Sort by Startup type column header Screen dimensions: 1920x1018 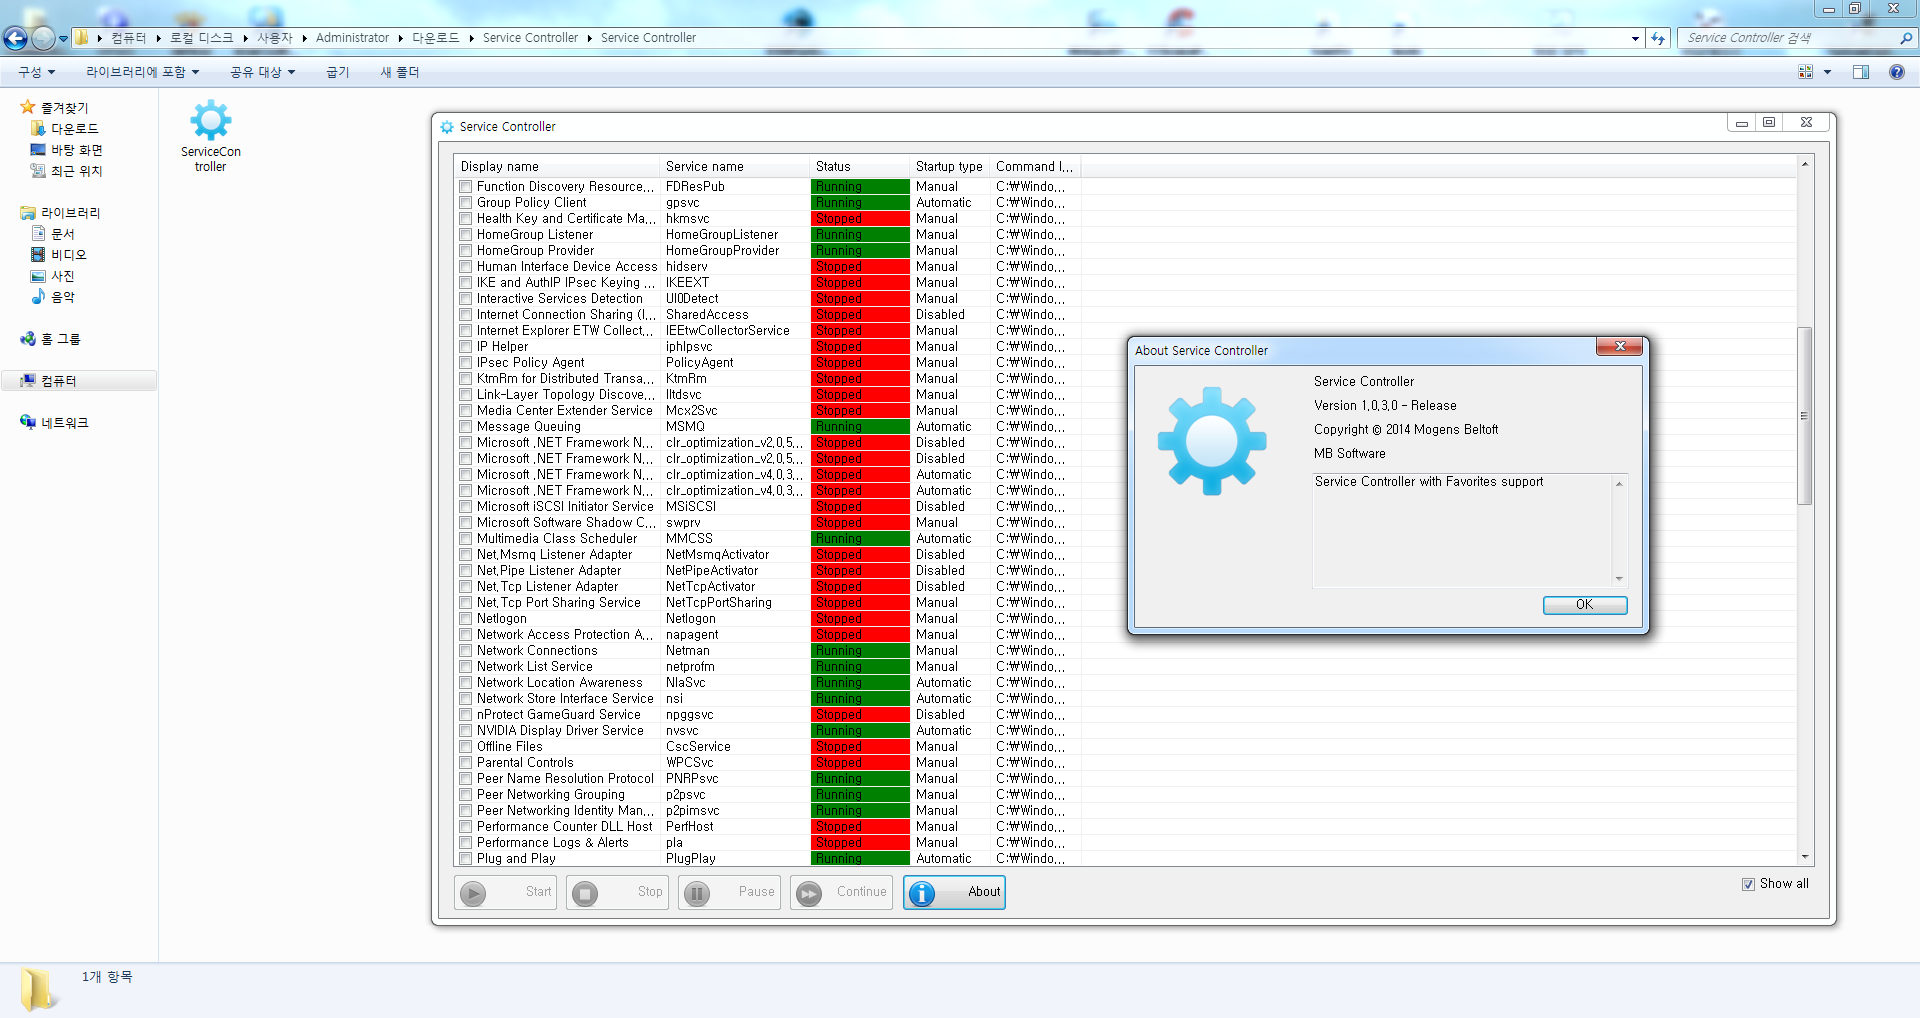950,167
